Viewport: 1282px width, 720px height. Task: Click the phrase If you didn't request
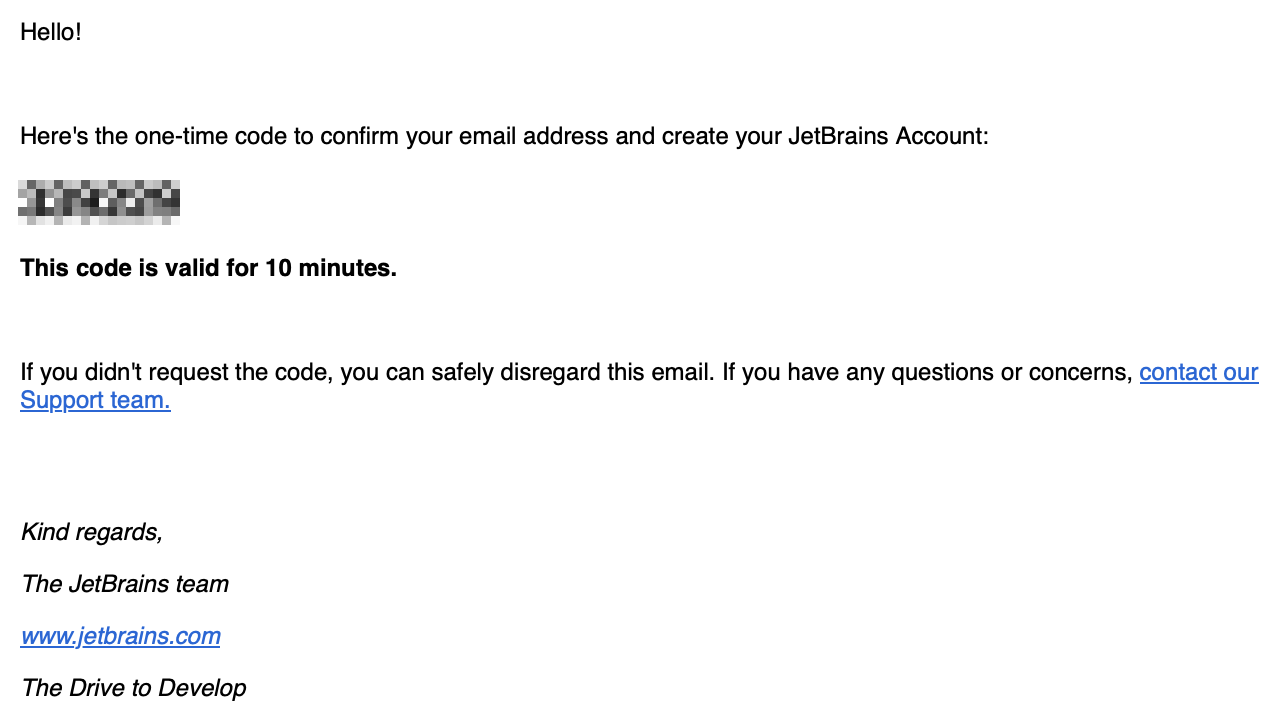click(x=112, y=373)
